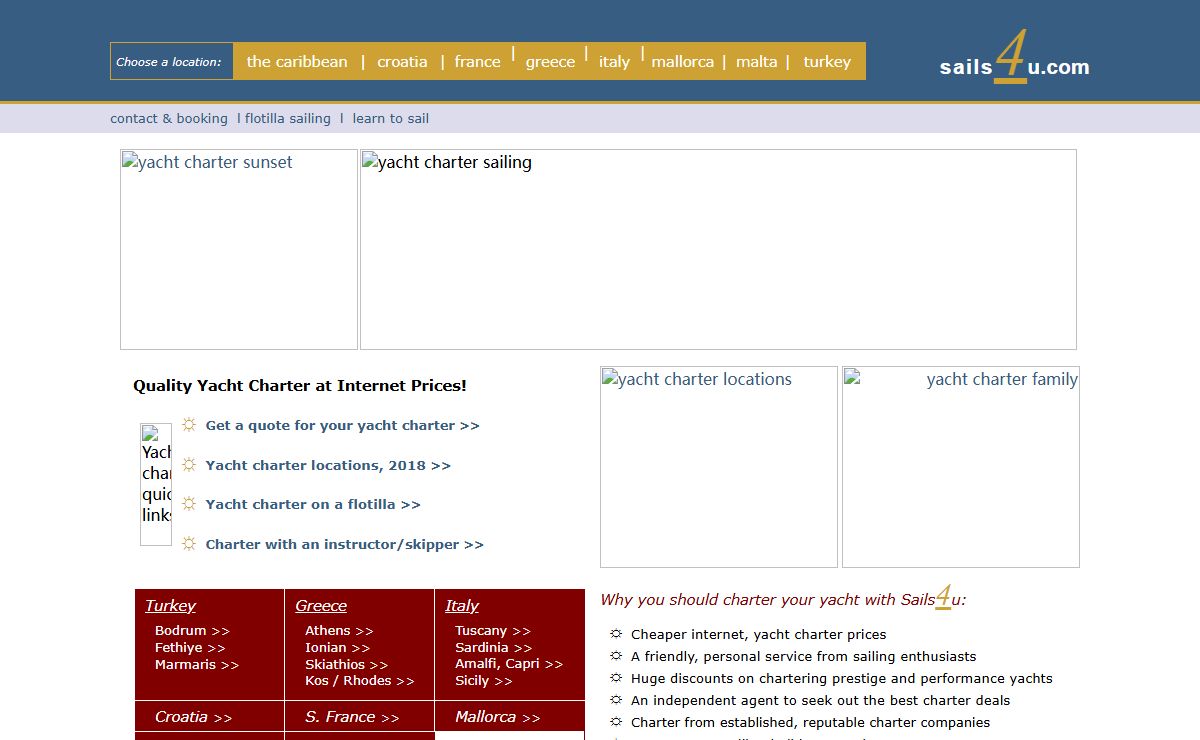This screenshot has width=1200, height=740.
Task: Open the contact & booking link
Action: point(169,118)
